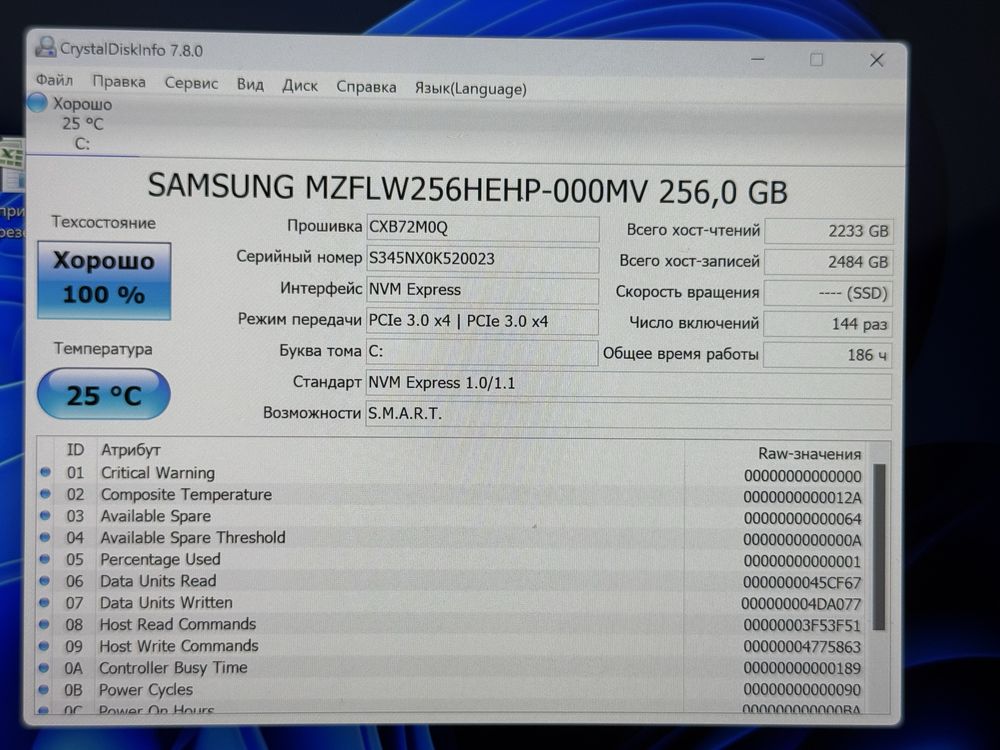
Task: Click the status dot beside Data Units Written
Action: pos(44,602)
